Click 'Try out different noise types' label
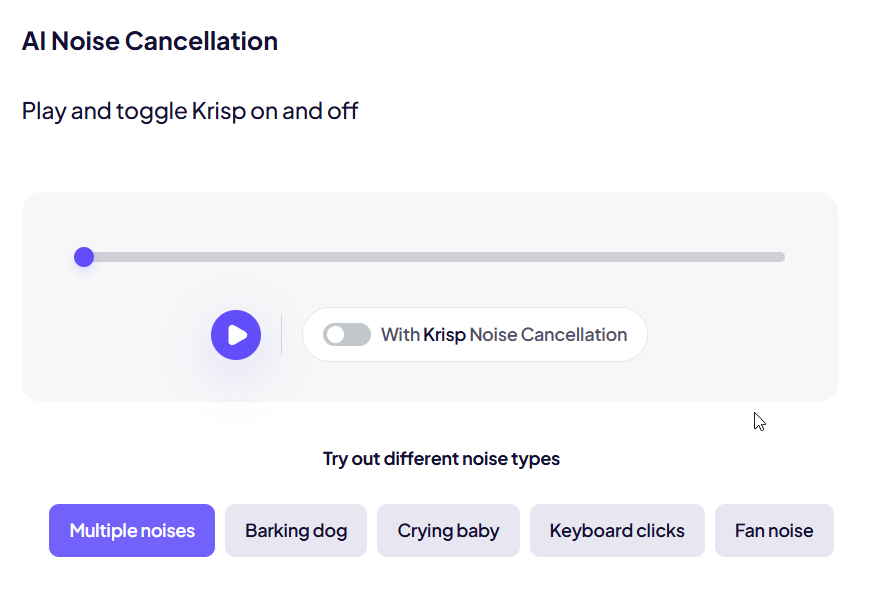893x607 pixels. pos(441,459)
